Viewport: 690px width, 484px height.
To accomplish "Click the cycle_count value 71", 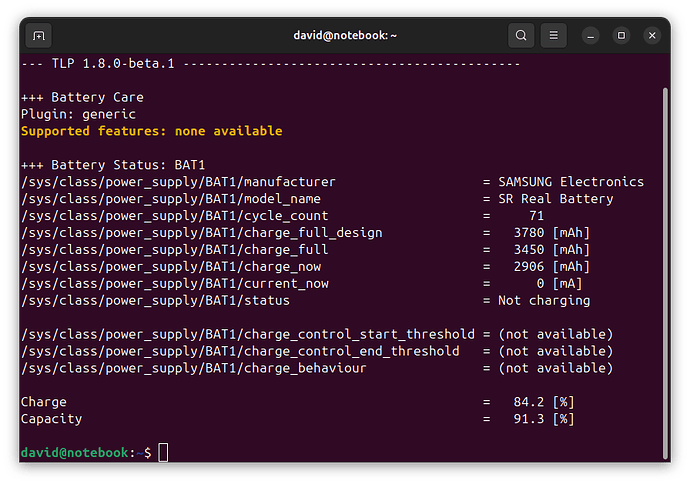I will (x=536, y=216).
